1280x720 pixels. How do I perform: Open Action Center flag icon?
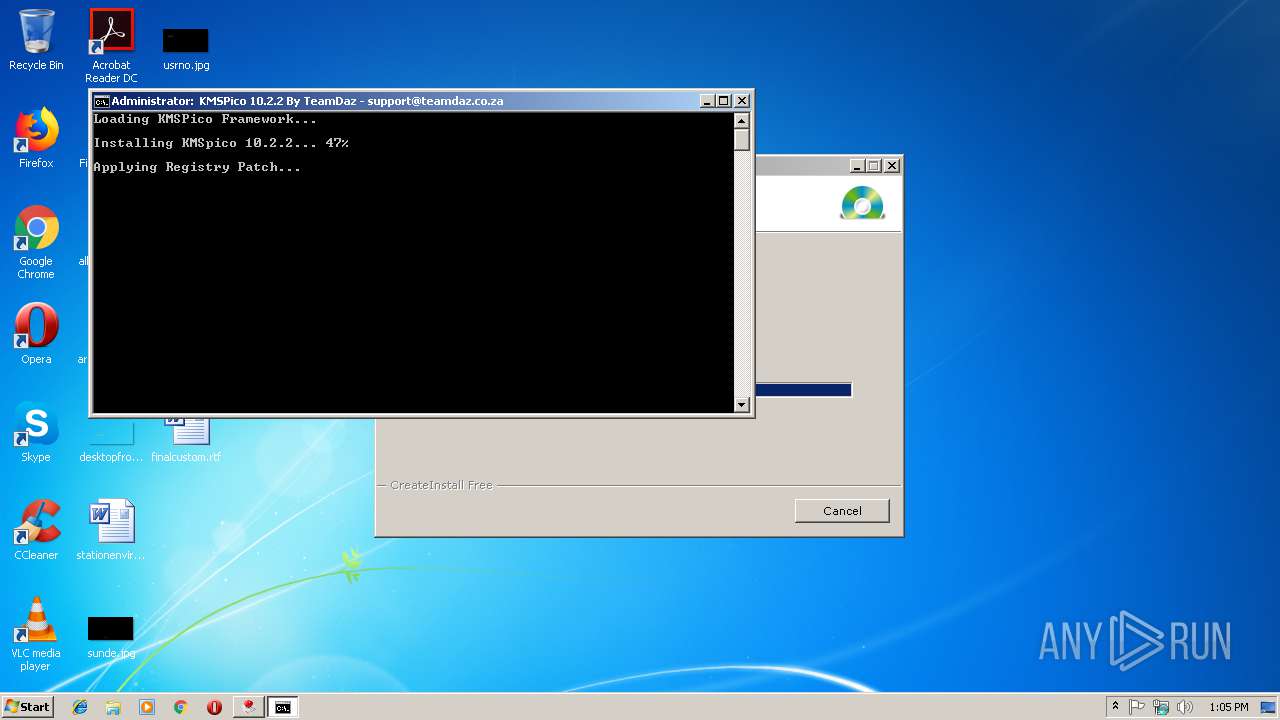tap(1137, 707)
